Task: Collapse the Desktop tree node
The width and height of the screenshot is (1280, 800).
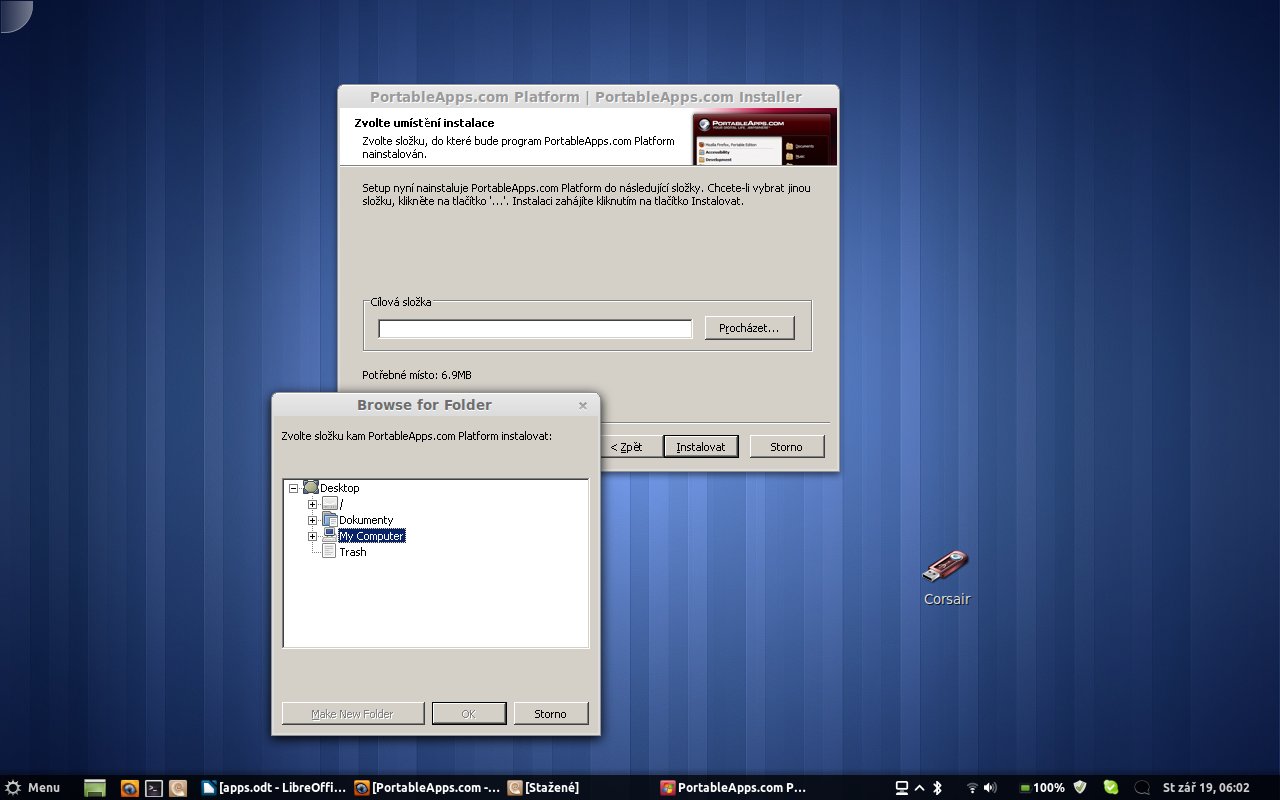Action: 294,488
